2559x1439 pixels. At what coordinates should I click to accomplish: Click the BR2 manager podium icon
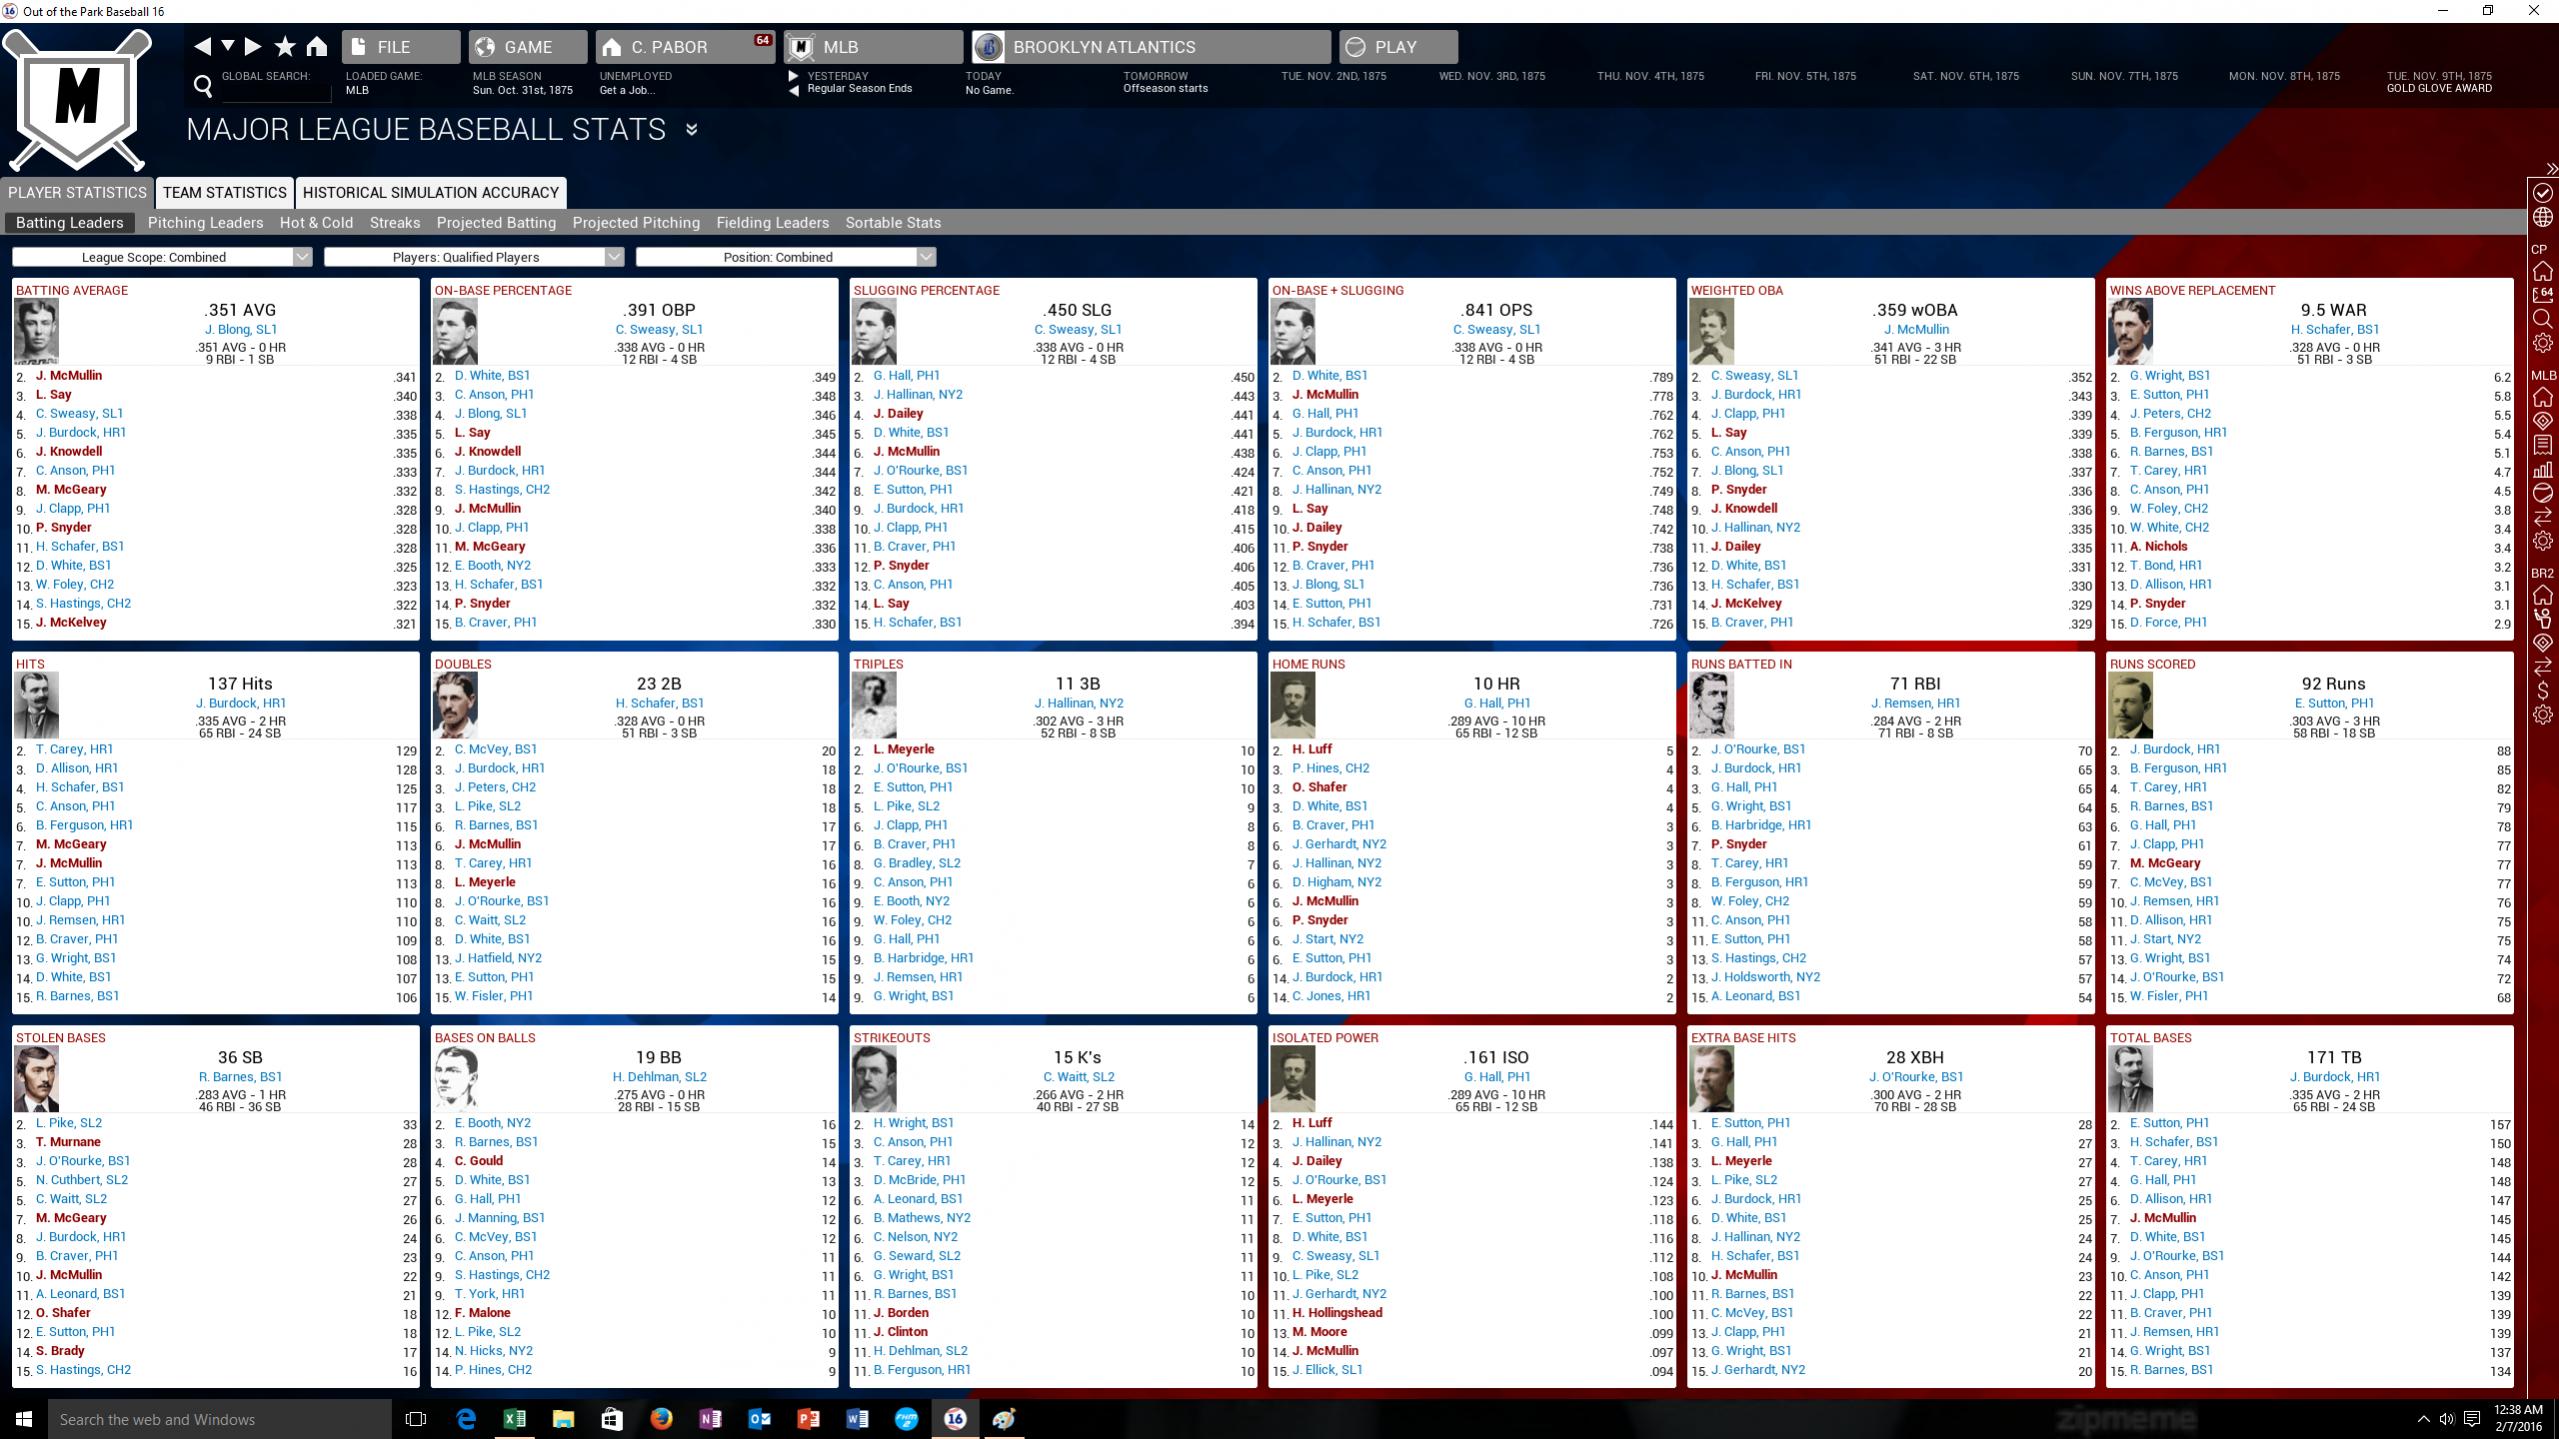[x=2543, y=619]
